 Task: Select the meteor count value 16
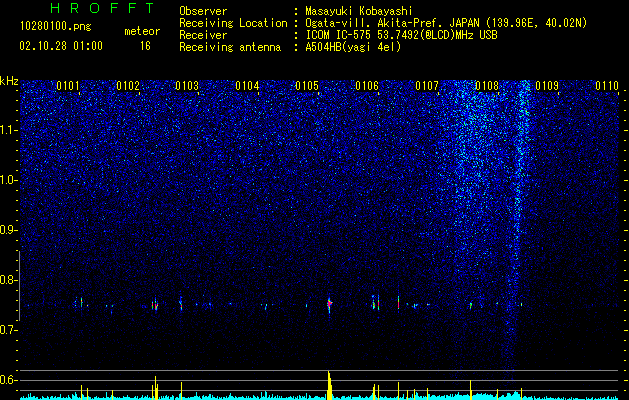145,46
